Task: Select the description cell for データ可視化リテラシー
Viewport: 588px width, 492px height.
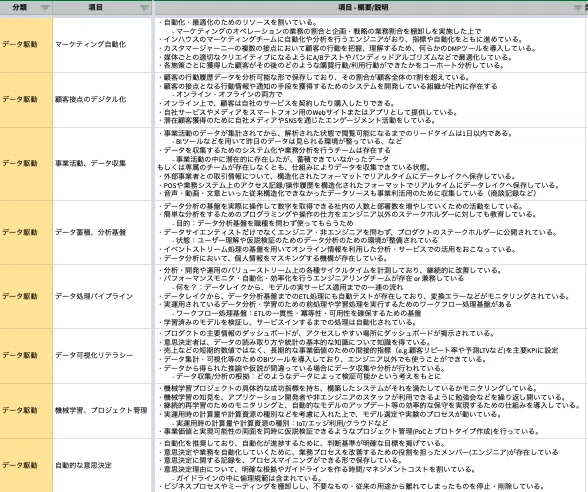Action: coord(371,356)
